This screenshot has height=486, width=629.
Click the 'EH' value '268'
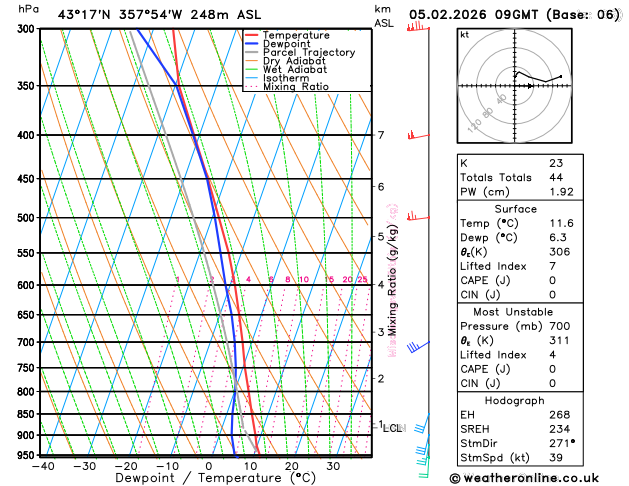point(560,415)
